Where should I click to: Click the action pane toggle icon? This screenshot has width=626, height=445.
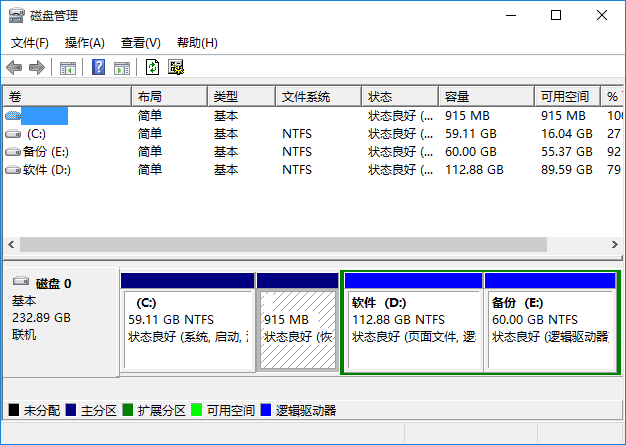coord(122,68)
